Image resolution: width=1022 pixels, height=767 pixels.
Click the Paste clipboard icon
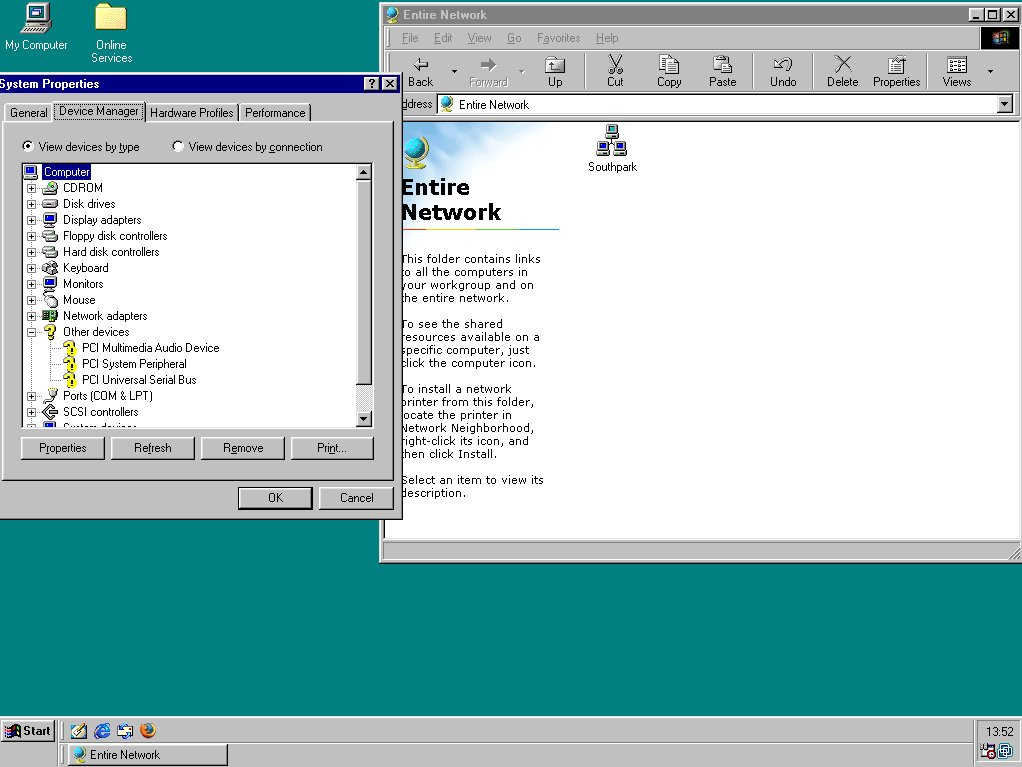[x=722, y=64]
